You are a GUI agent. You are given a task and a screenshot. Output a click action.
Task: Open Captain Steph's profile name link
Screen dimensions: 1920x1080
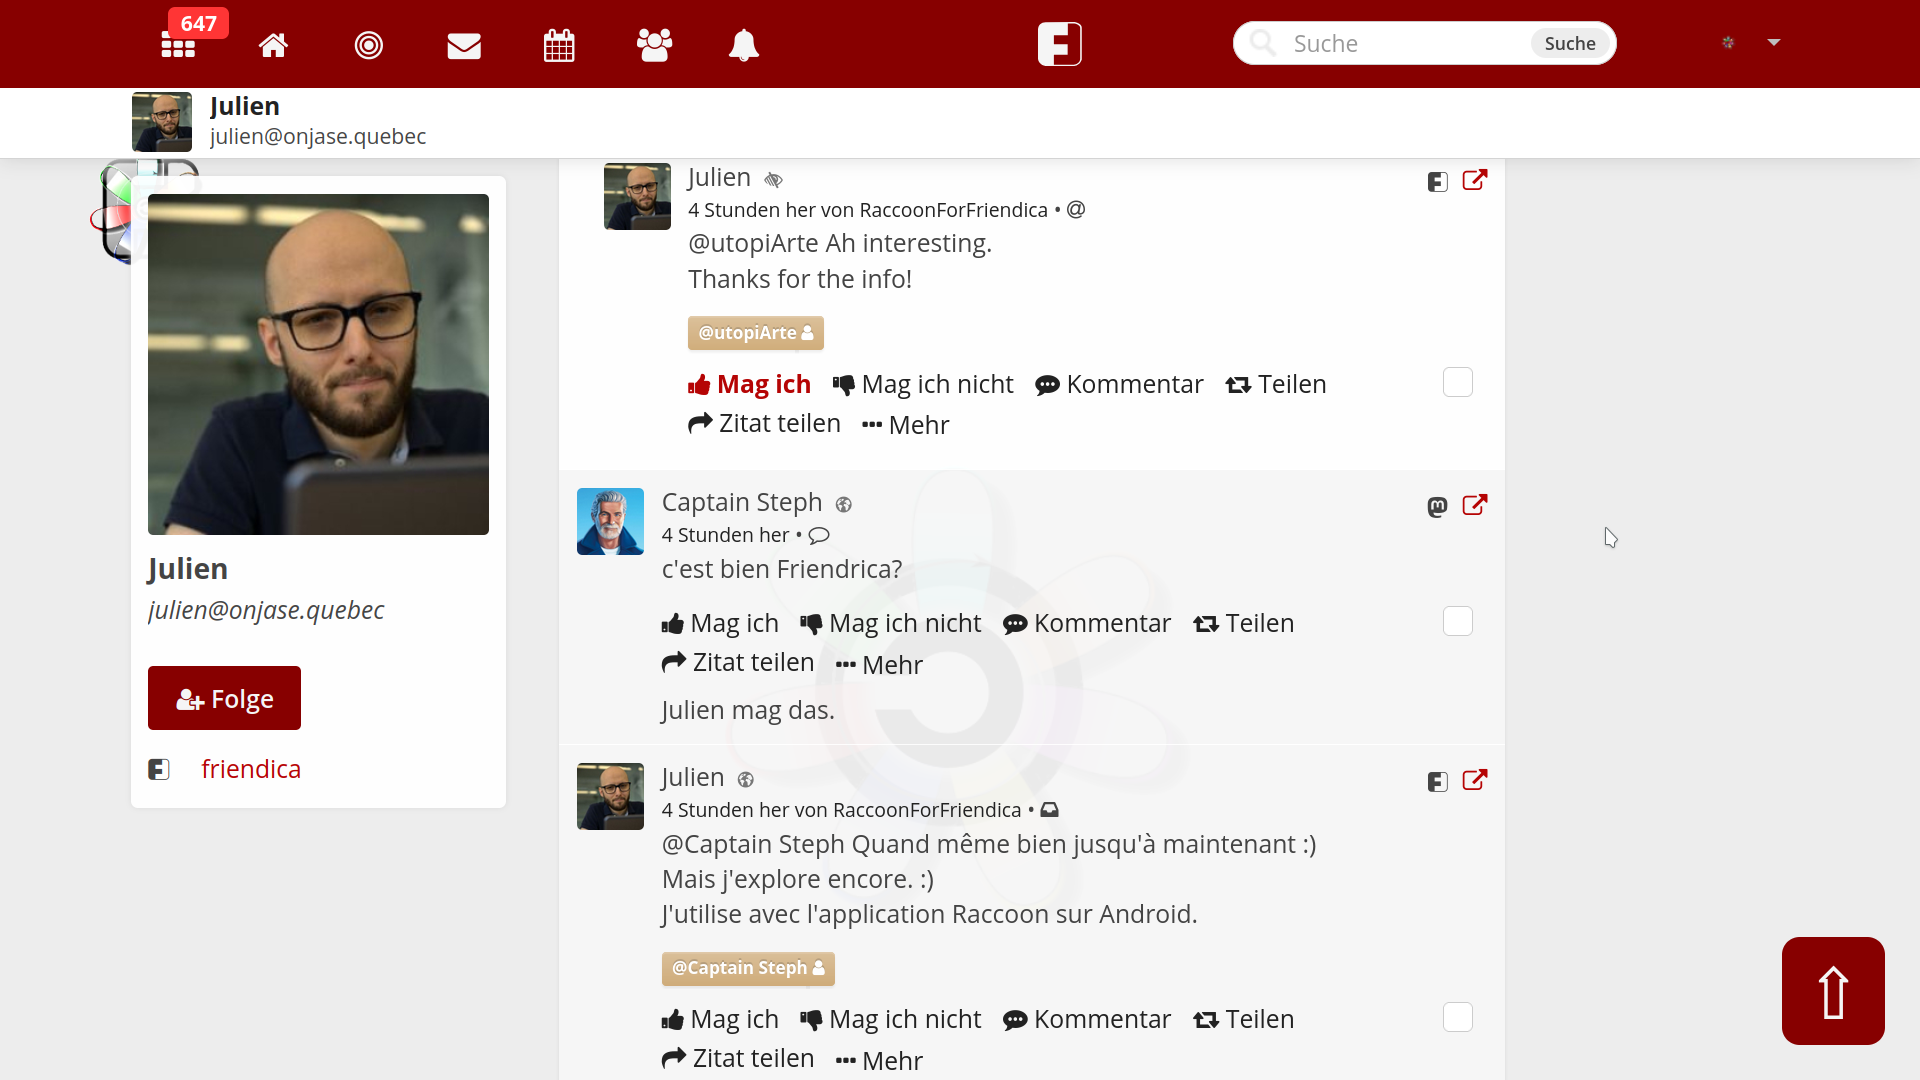pos(742,502)
